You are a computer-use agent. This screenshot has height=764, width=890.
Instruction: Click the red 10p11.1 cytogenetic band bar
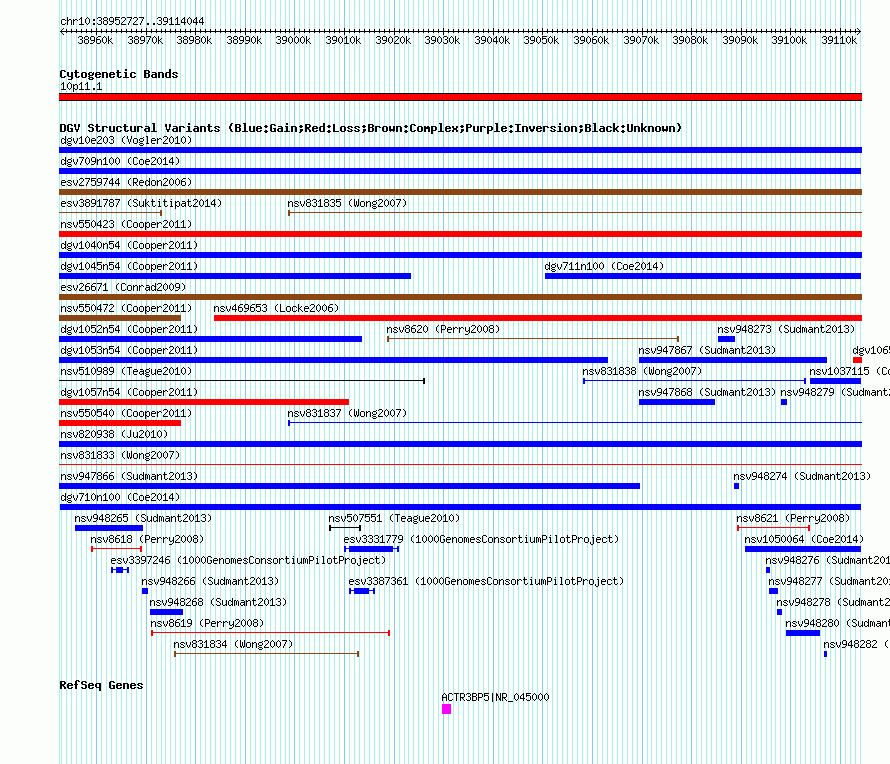click(460, 97)
